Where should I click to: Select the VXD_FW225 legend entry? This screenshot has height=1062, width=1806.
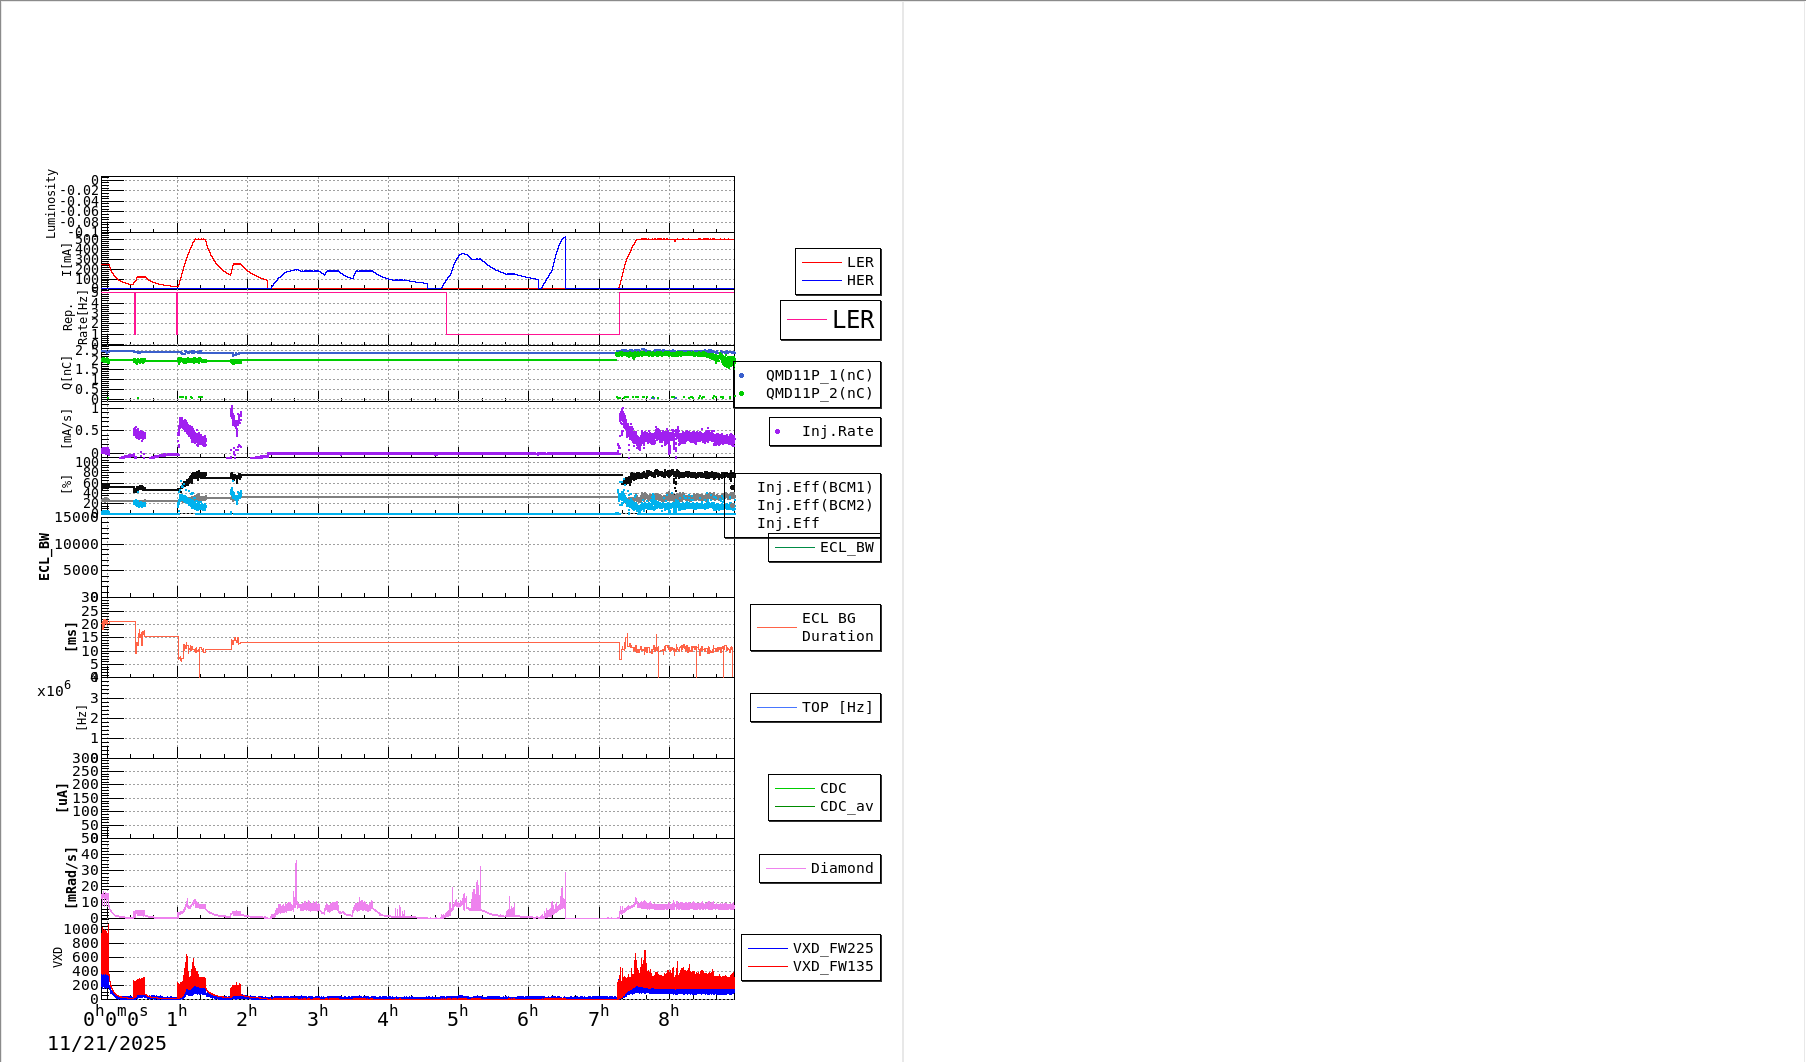(x=832, y=949)
